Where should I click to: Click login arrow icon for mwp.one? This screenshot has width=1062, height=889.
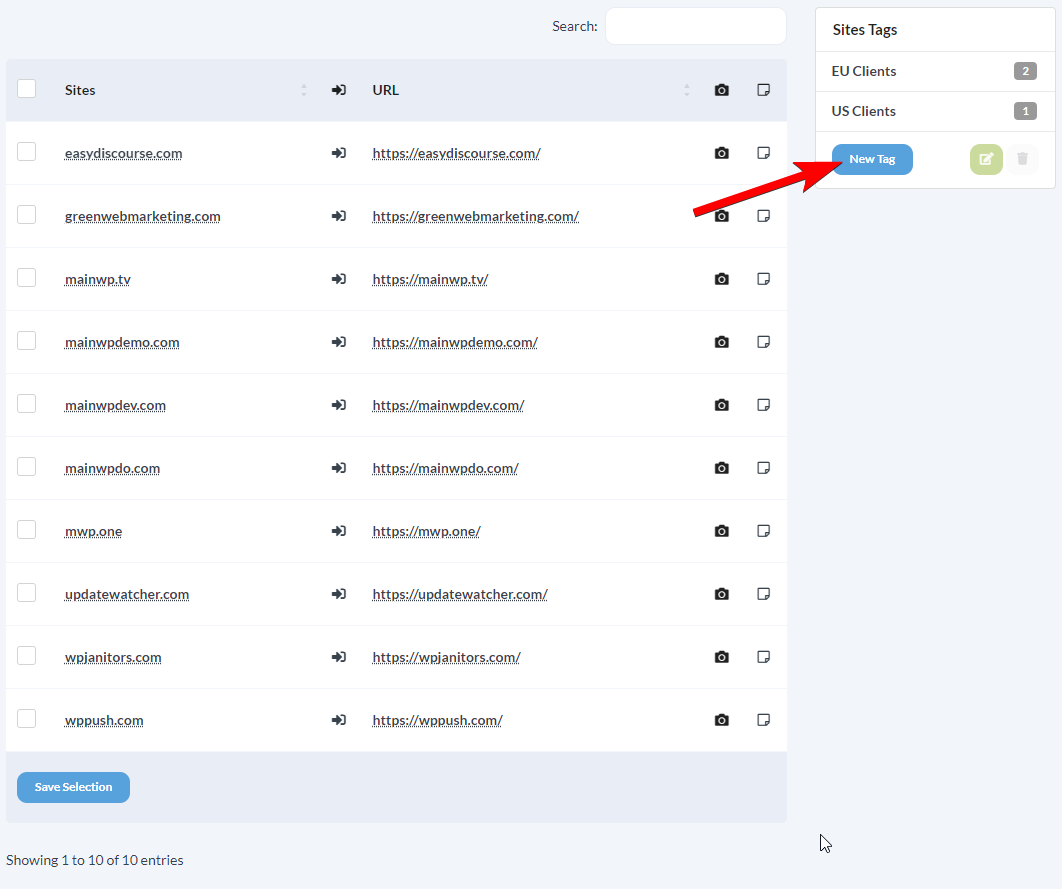tap(339, 531)
